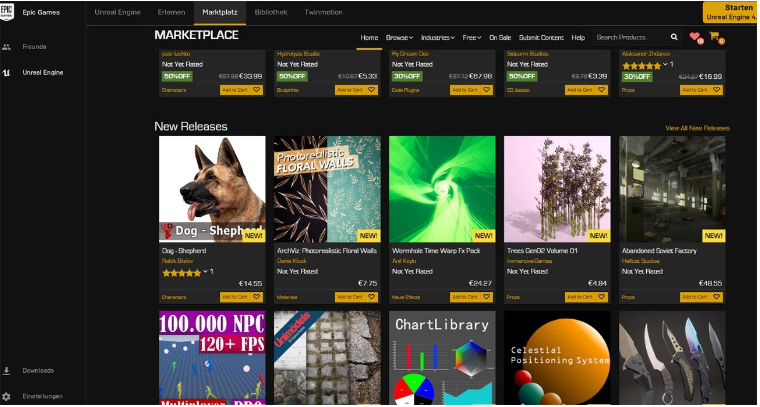This screenshot has height=407, width=760.
Task: Open Abandoned Soviet Factory thumbnail
Action: click(x=672, y=189)
